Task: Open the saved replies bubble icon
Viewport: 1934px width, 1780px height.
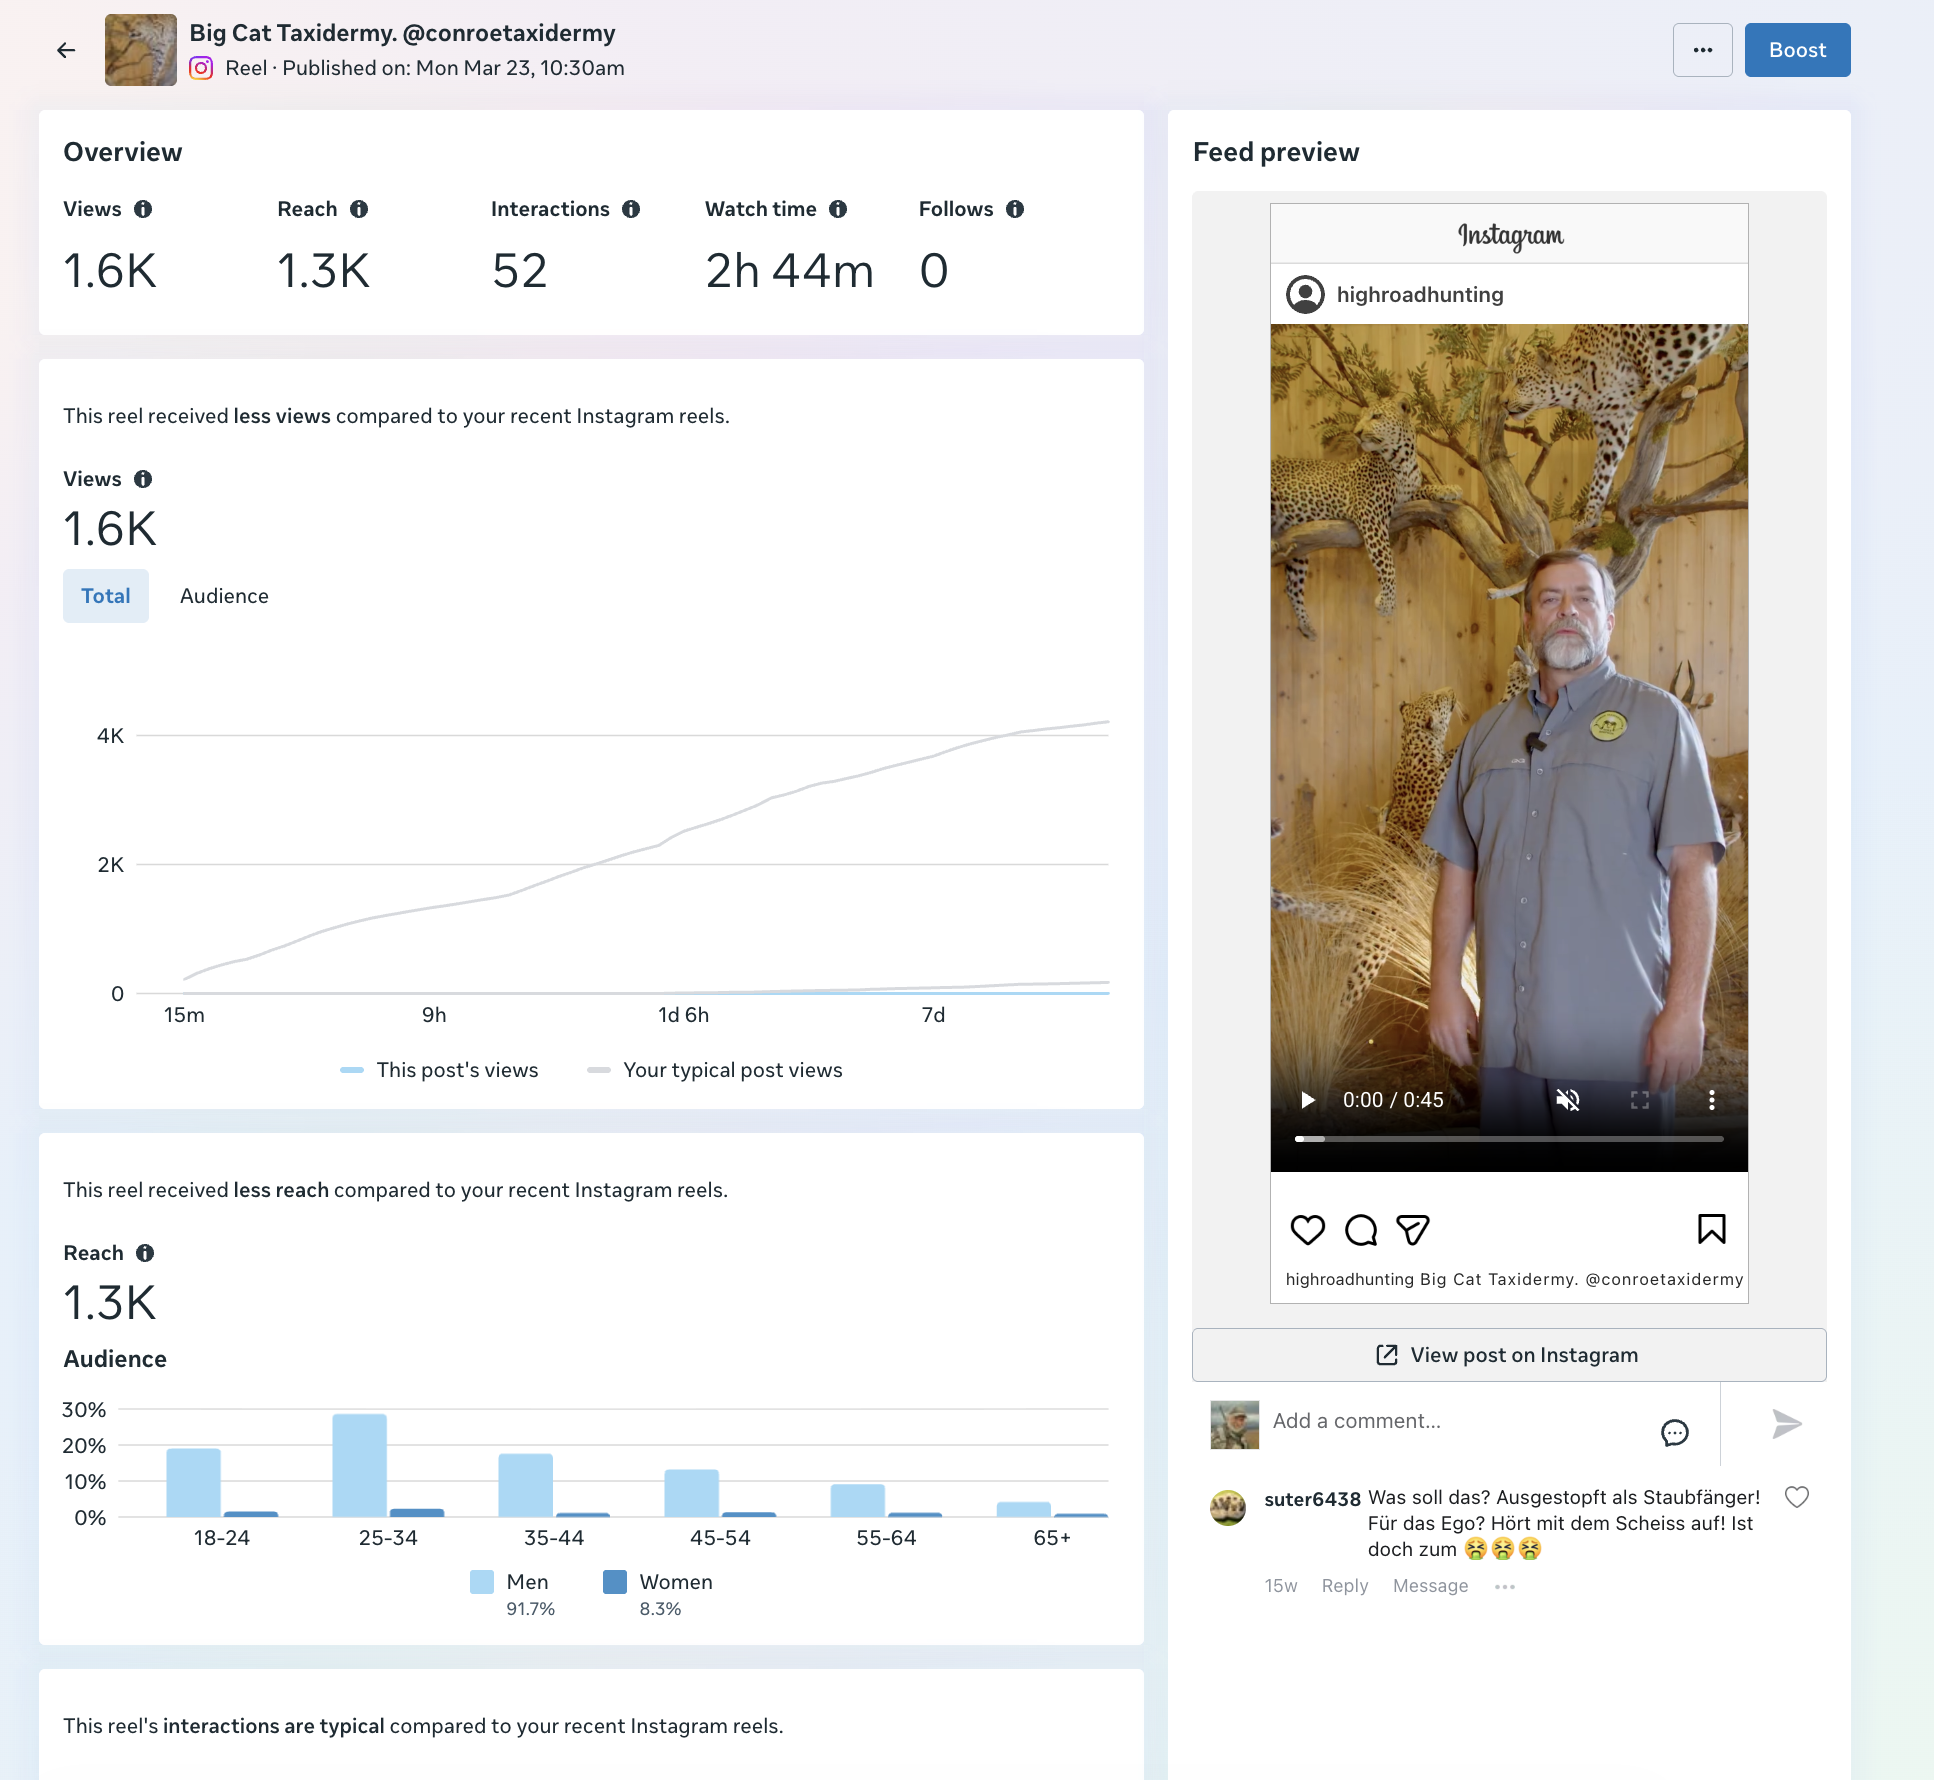Action: [x=1675, y=1433]
